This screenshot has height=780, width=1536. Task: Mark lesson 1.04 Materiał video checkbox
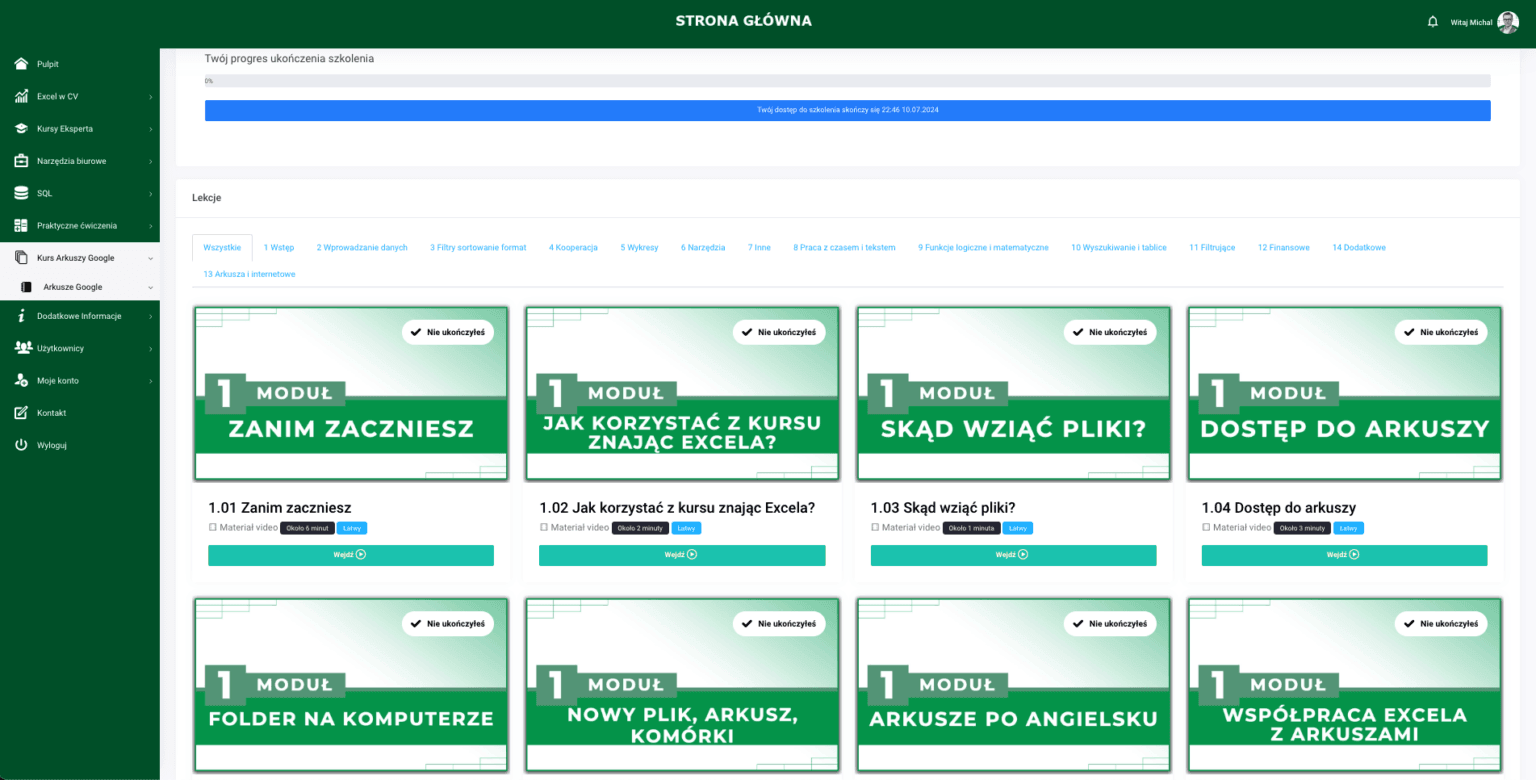click(x=1206, y=527)
